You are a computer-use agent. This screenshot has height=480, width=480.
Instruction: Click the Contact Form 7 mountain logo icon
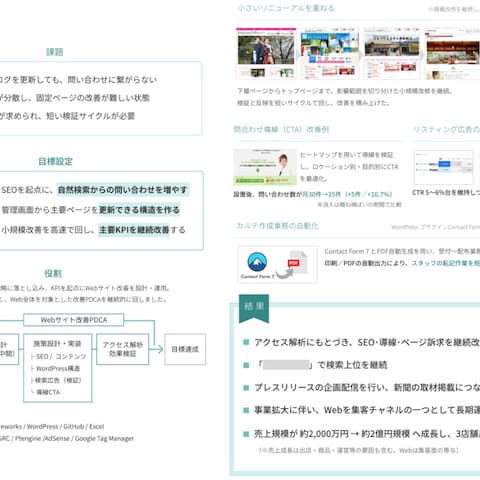[257, 262]
